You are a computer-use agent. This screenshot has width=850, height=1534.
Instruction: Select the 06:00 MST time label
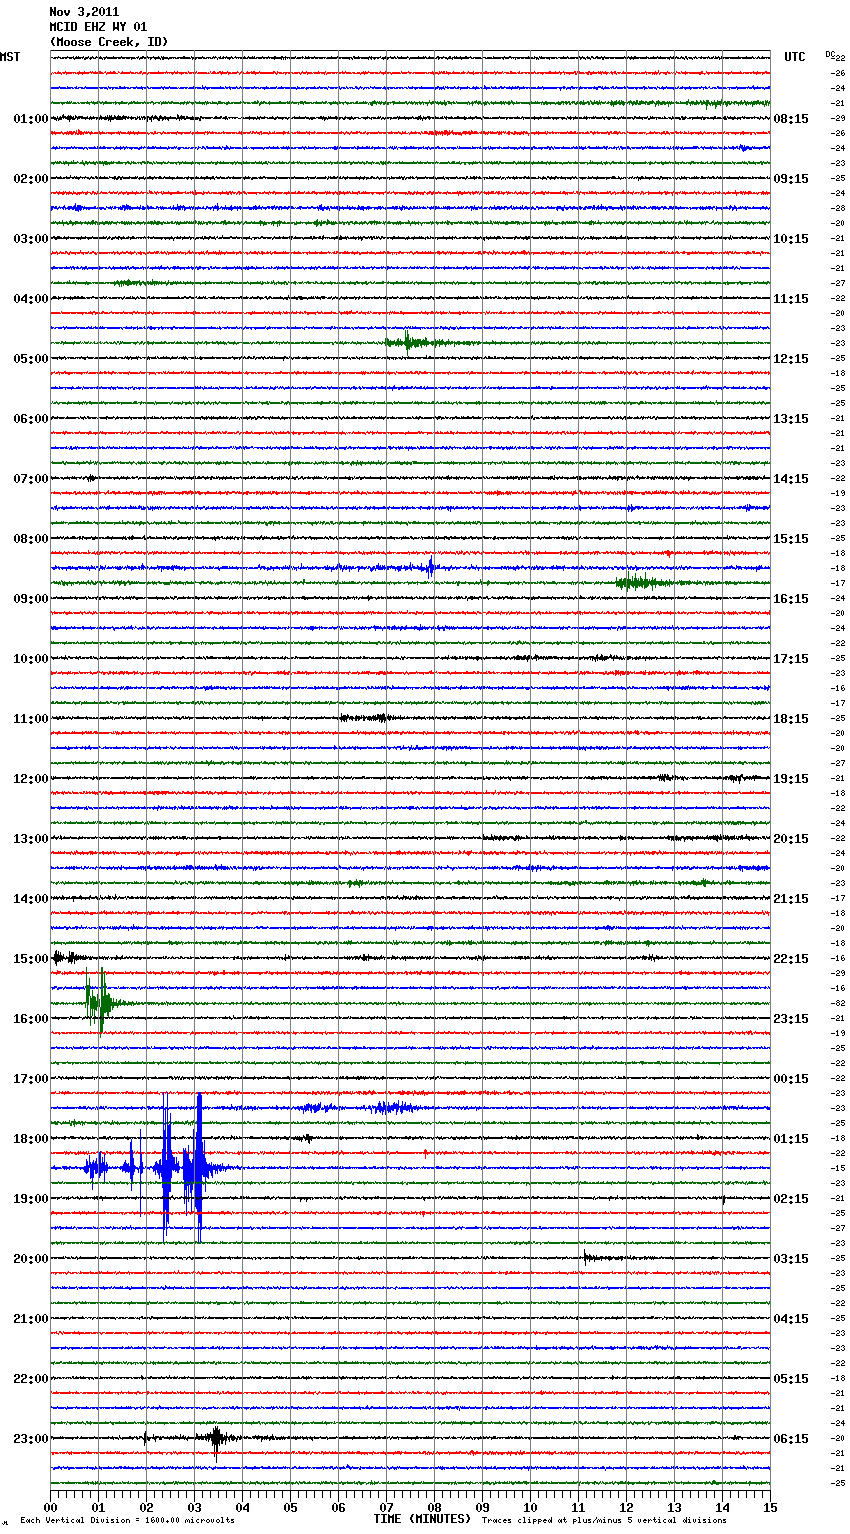coord(30,419)
